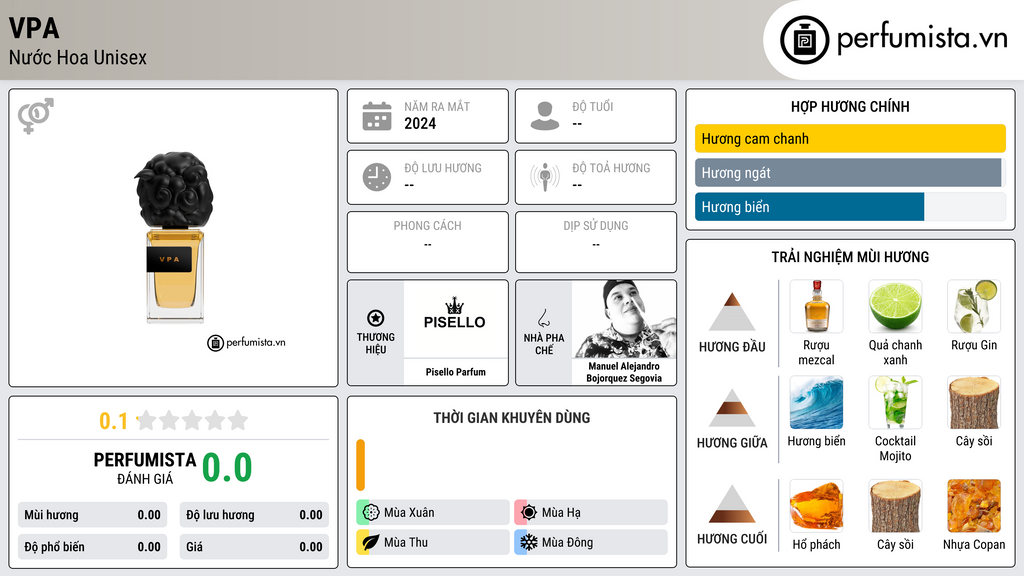The height and width of the screenshot is (576, 1024).
Task: Click the VPA perfume bottle image
Action: 174,237
